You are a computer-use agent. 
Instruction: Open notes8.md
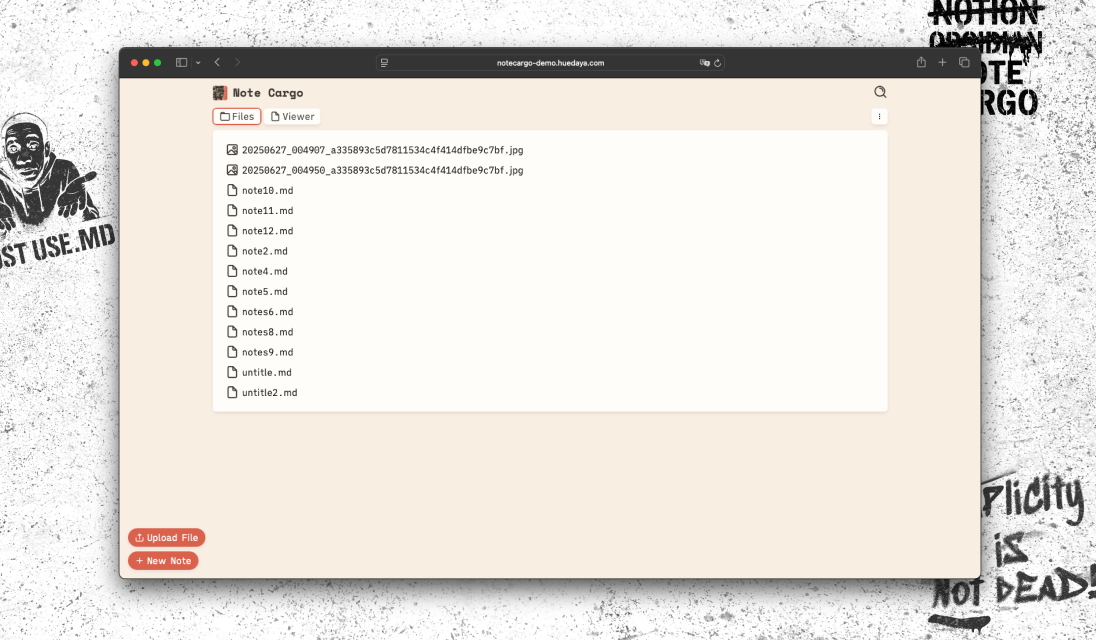click(268, 333)
